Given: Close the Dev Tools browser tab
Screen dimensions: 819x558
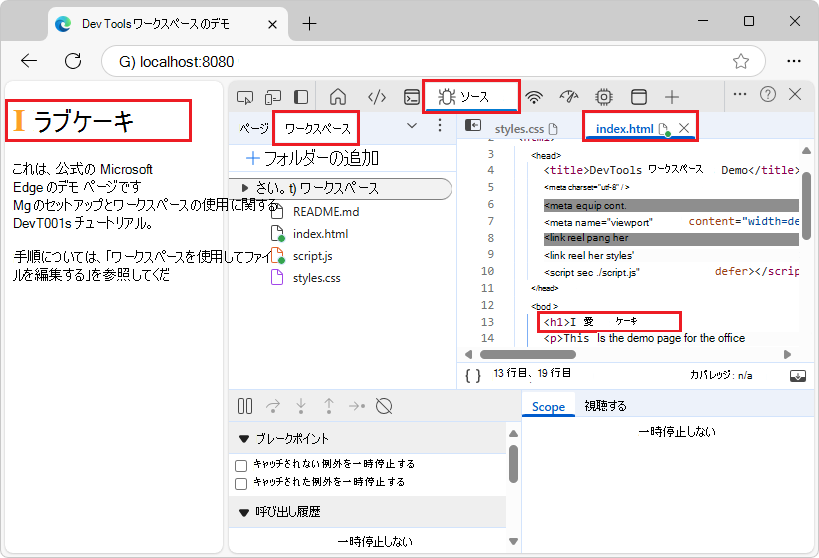Looking at the screenshot, I should pos(272,25).
